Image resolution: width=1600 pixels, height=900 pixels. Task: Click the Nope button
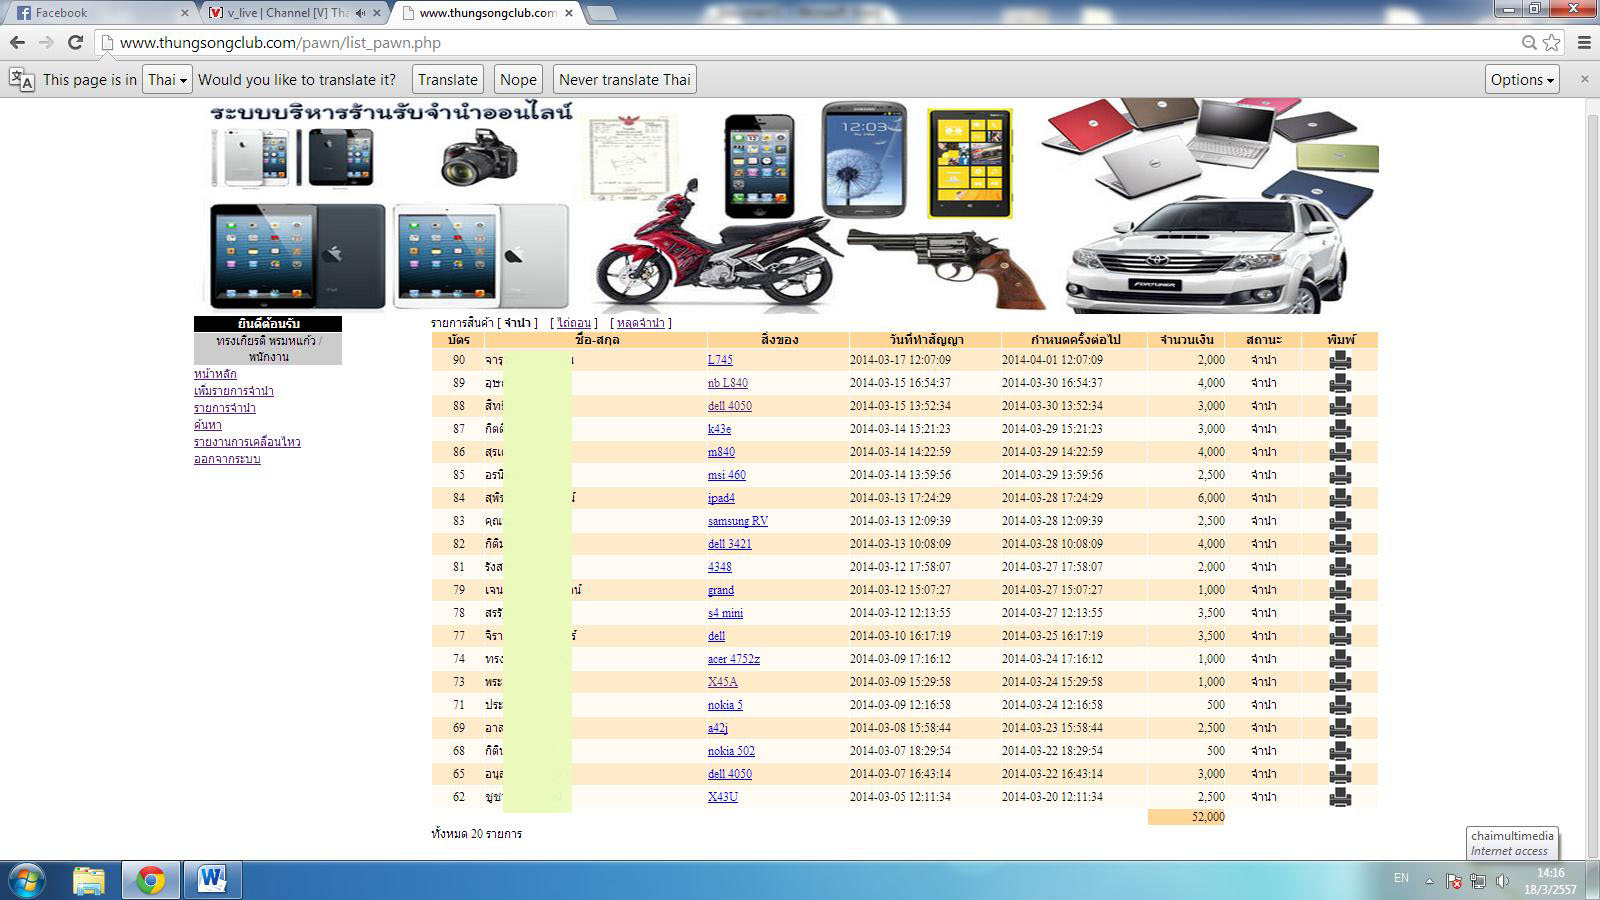(518, 80)
